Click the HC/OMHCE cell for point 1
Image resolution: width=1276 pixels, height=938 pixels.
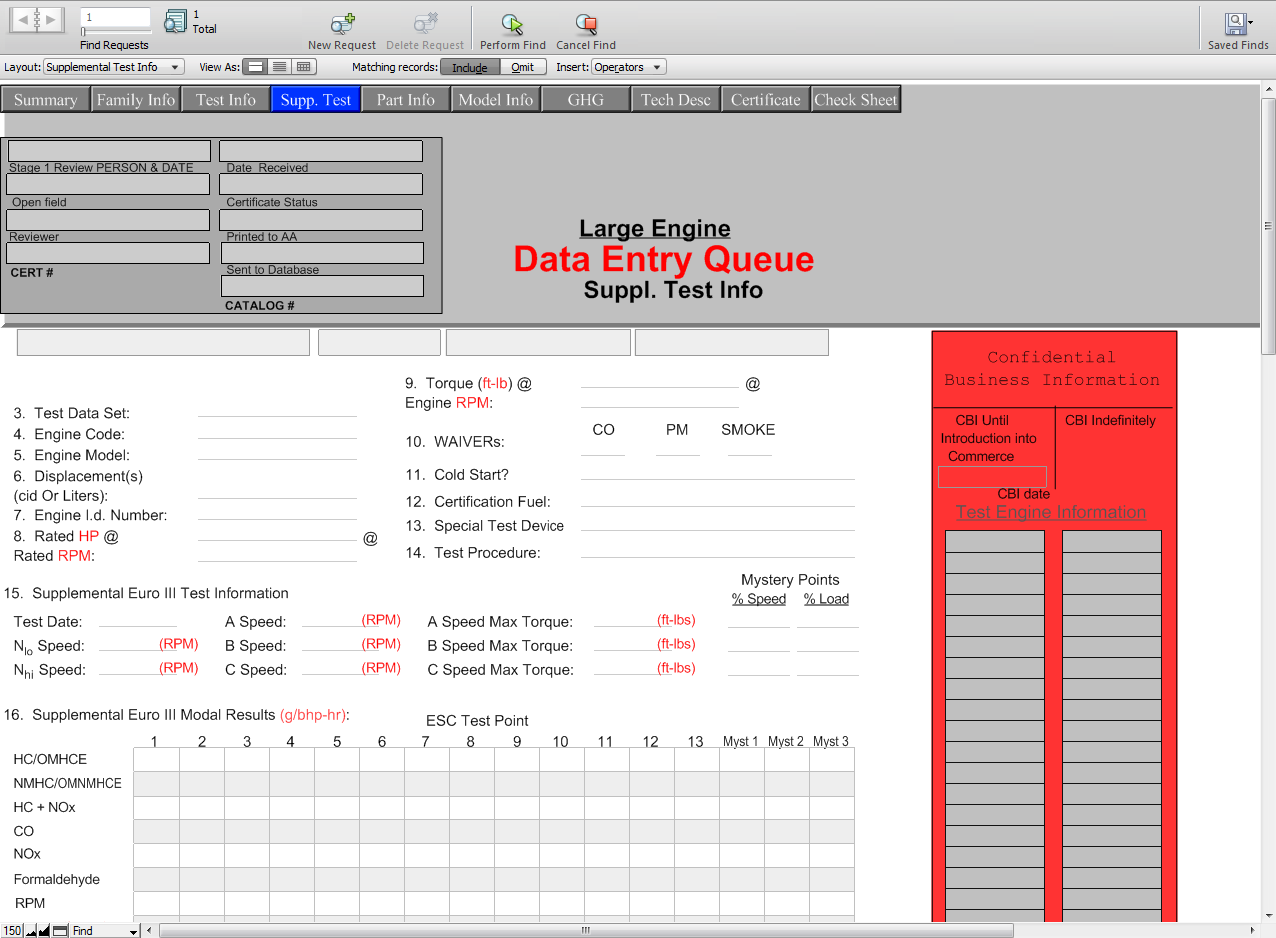[x=156, y=760]
